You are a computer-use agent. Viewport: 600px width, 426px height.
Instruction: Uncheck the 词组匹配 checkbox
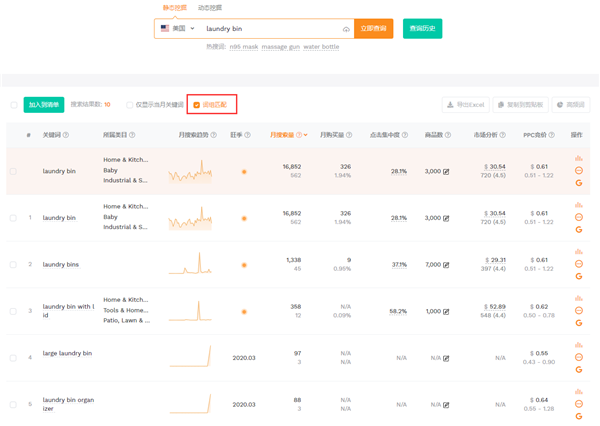tap(197, 104)
